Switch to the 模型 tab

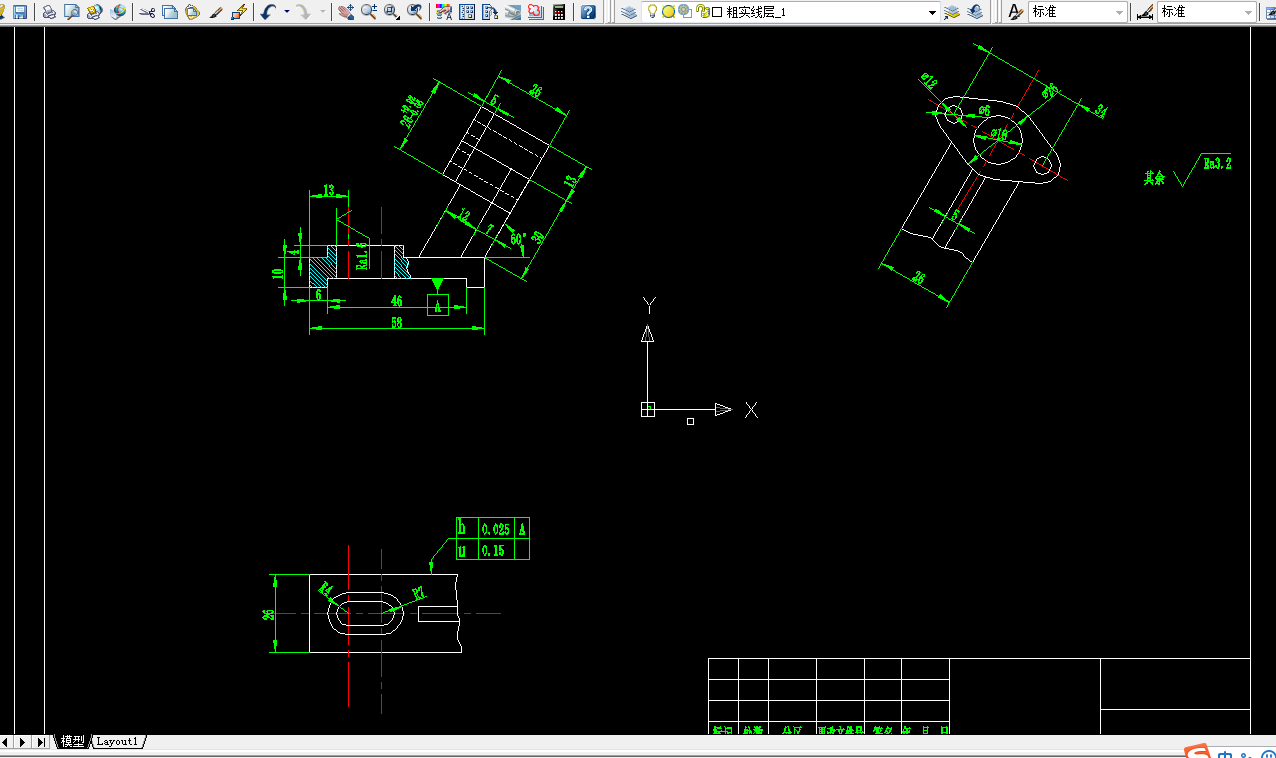pos(72,741)
